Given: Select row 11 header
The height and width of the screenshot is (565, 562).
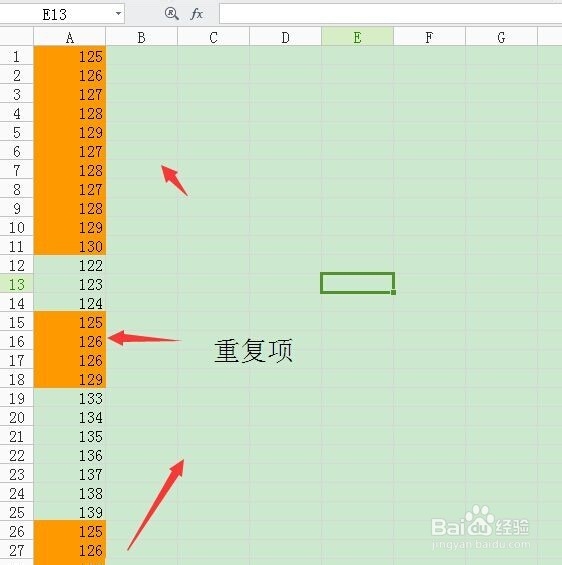Looking at the screenshot, I should tap(17, 246).
